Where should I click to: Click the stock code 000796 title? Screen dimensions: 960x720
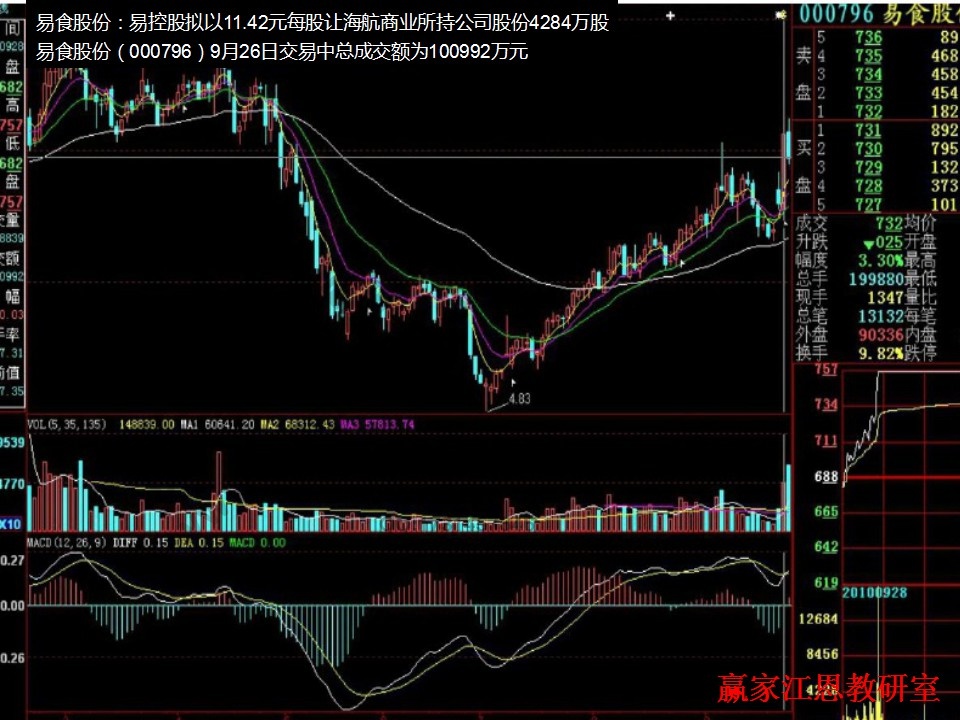[x=837, y=12]
